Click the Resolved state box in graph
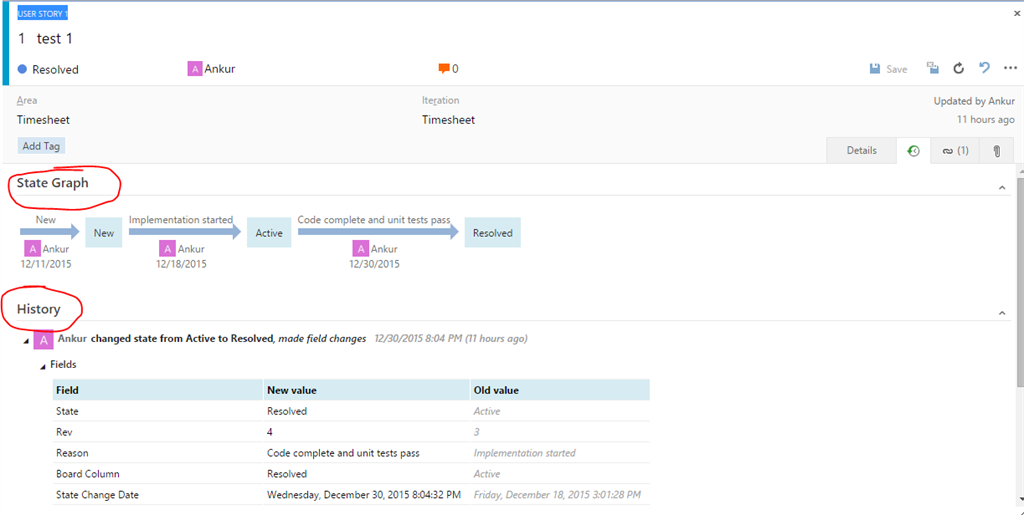This screenshot has width=1024, height=515. 492,233
